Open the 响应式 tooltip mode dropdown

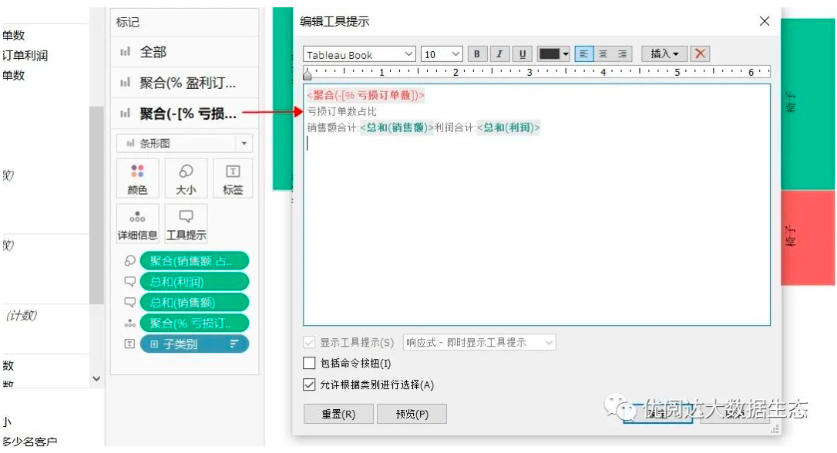pos(479,343)
